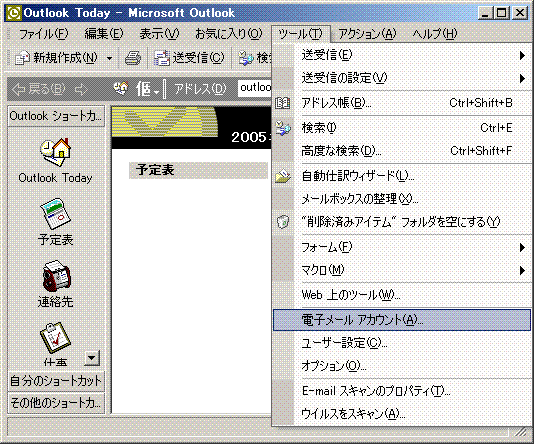Choose オプション(O)... entry

pyautogui.click(x=402, y=366)
